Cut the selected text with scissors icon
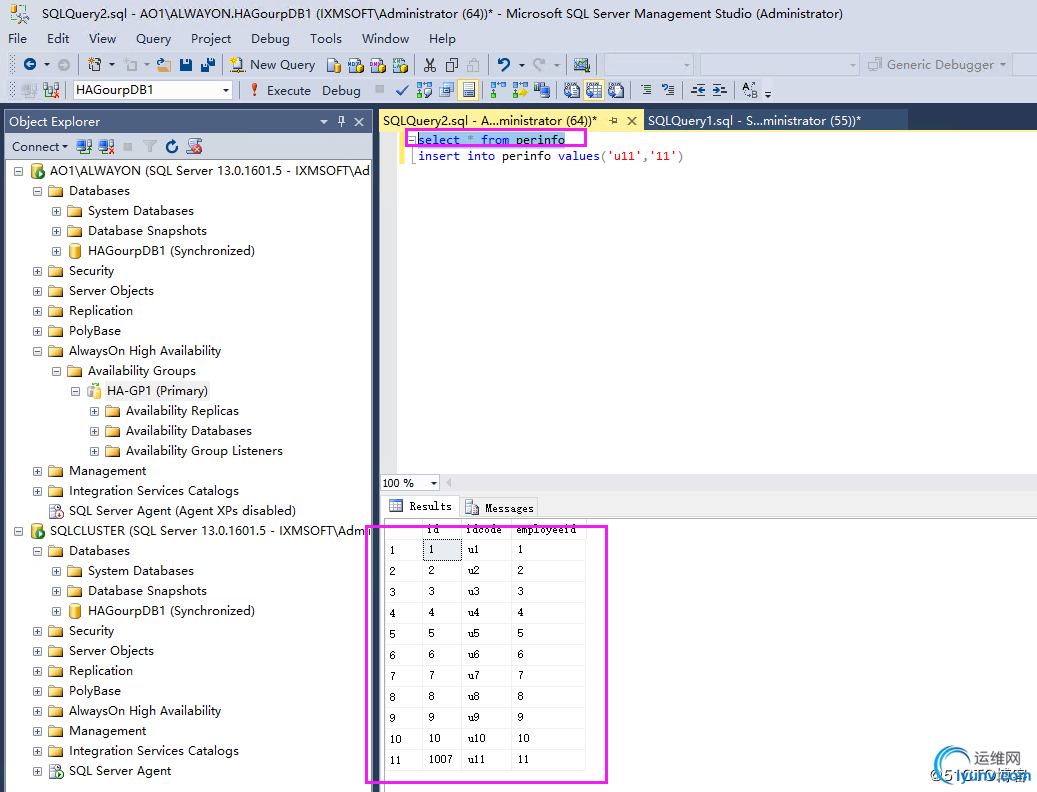 (430, 65)
